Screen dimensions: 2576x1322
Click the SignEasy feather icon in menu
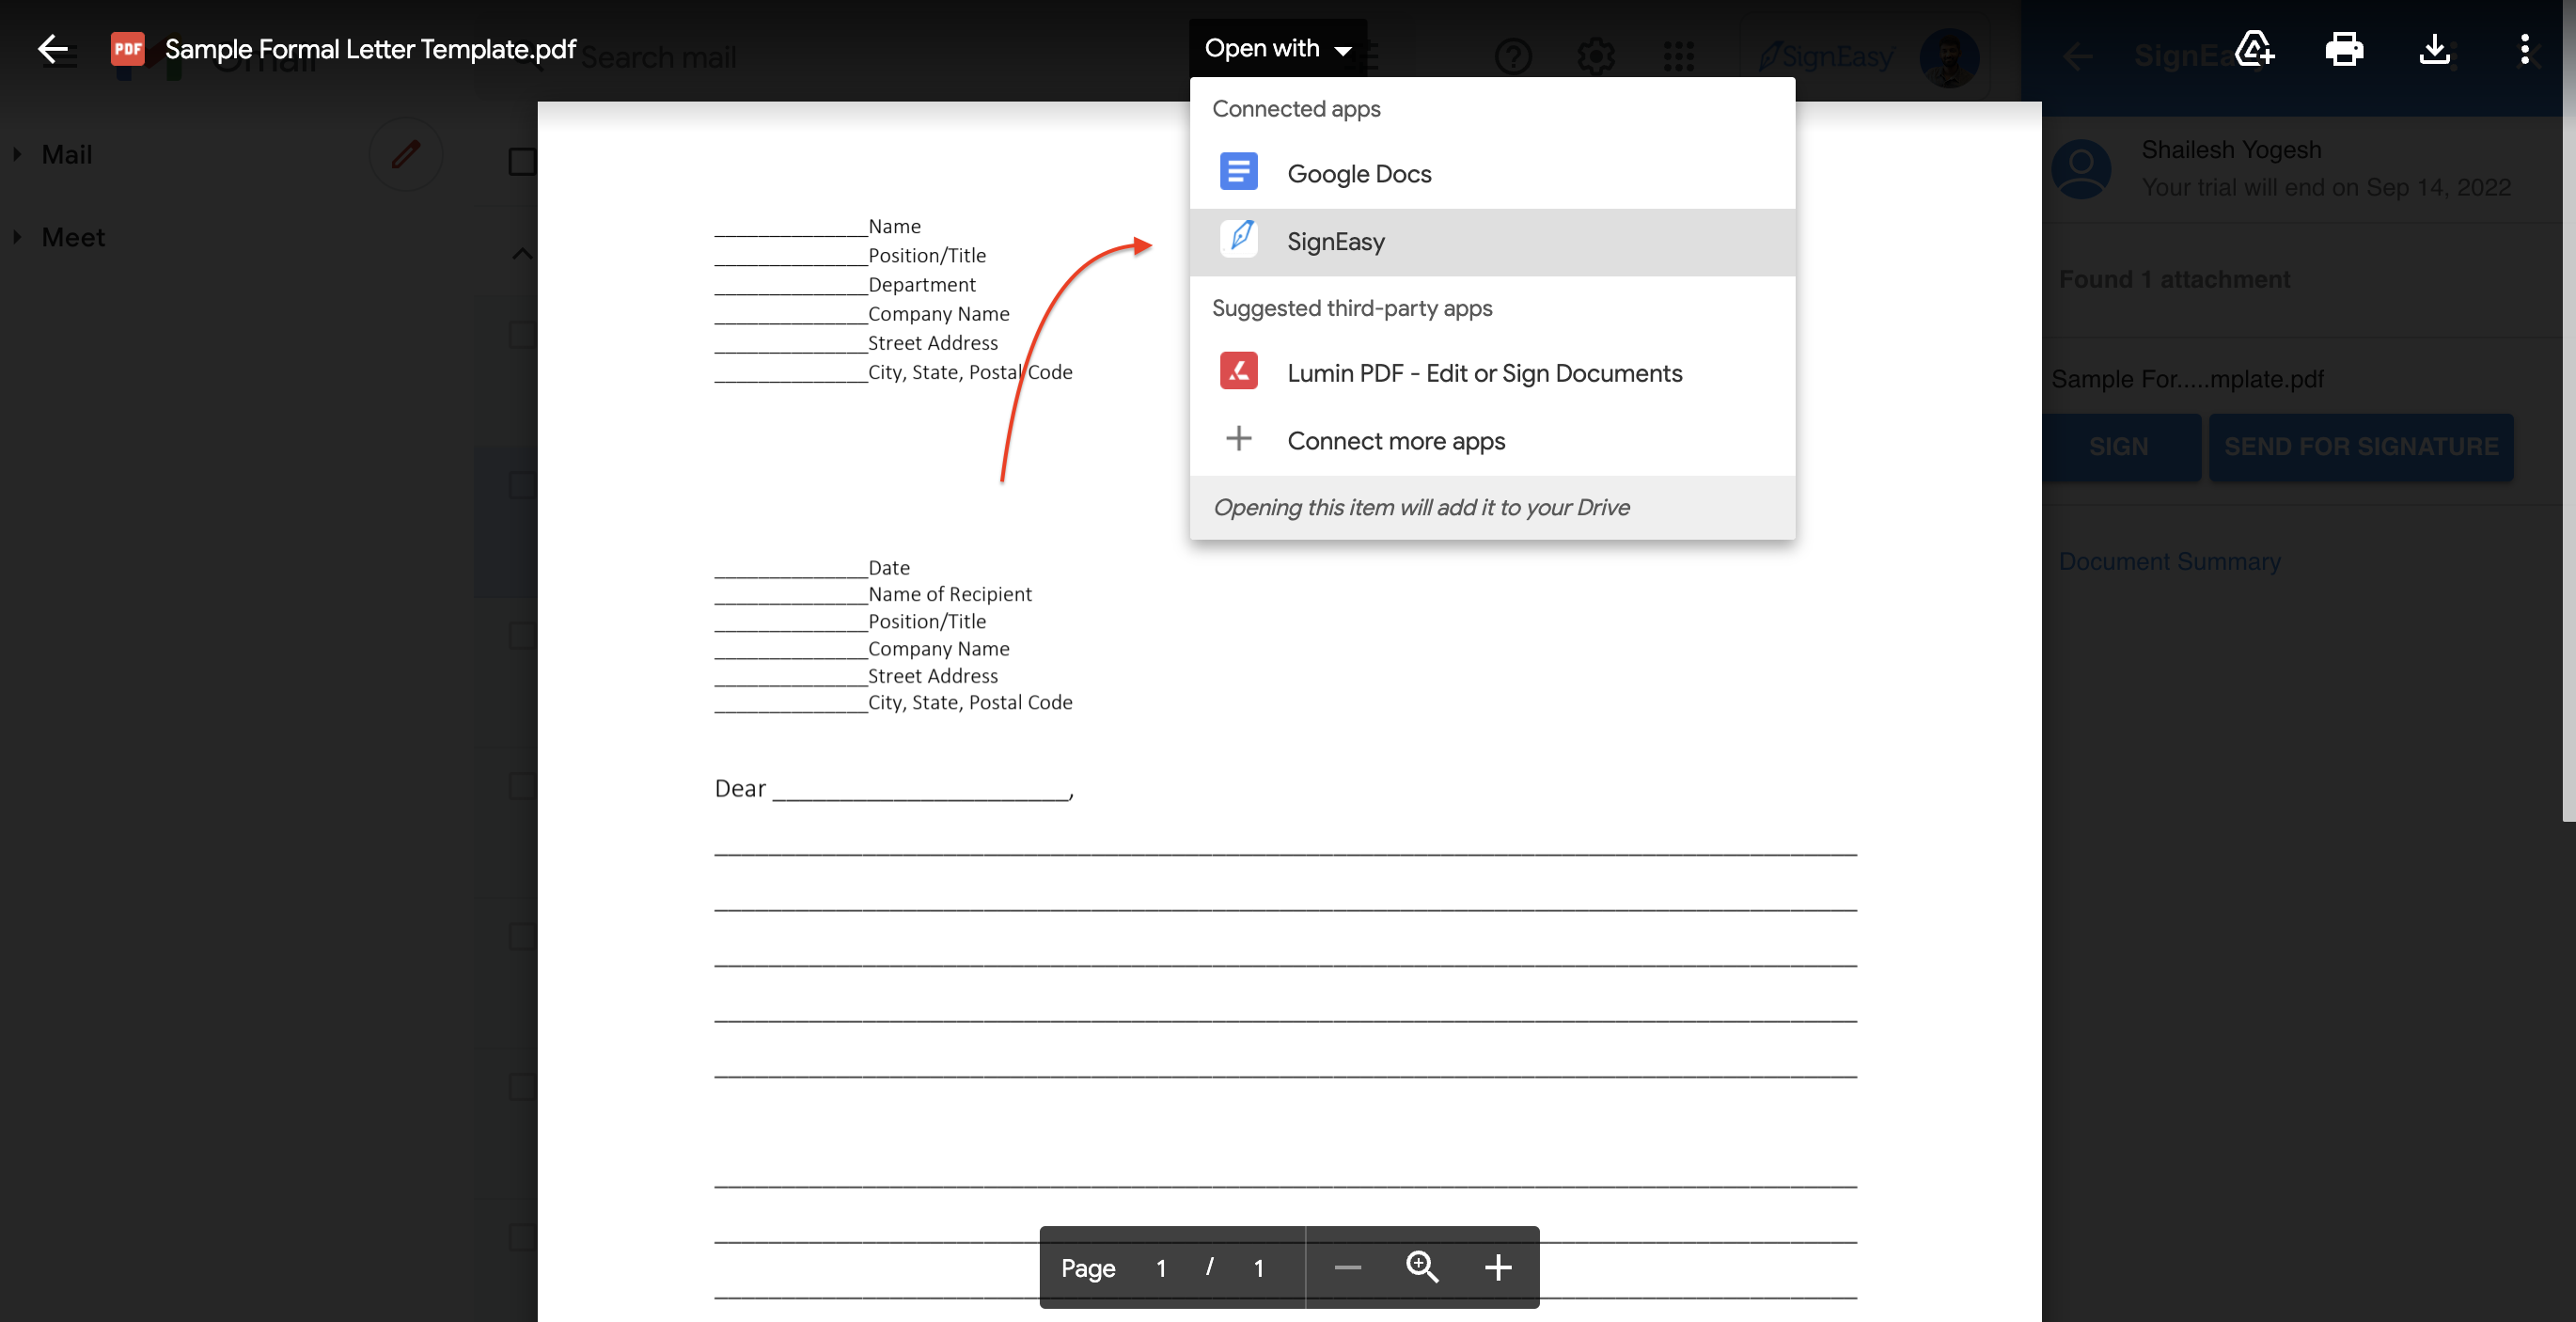(x=1240, y=239)
